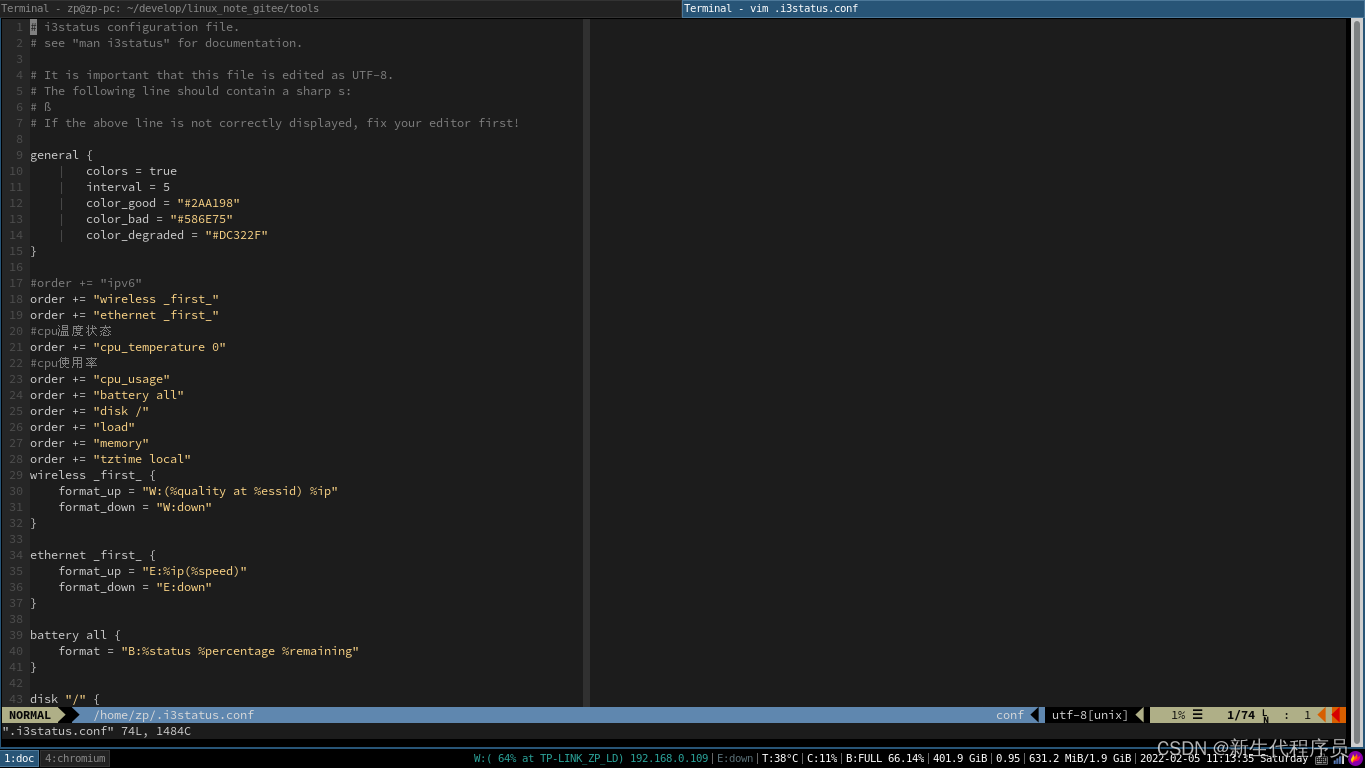Screen dimensions: 1365x768
Task: Click the #cpu使用率 comment line
Action: click(x=64, y=363)
